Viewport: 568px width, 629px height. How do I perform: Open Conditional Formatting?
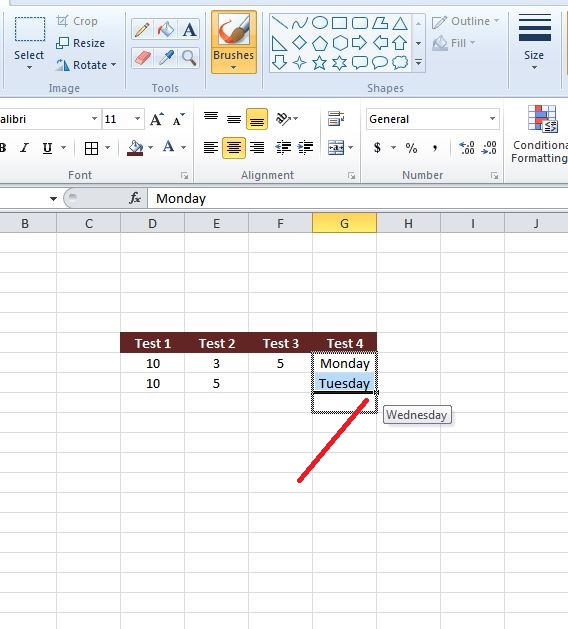(x=540, y=134)
